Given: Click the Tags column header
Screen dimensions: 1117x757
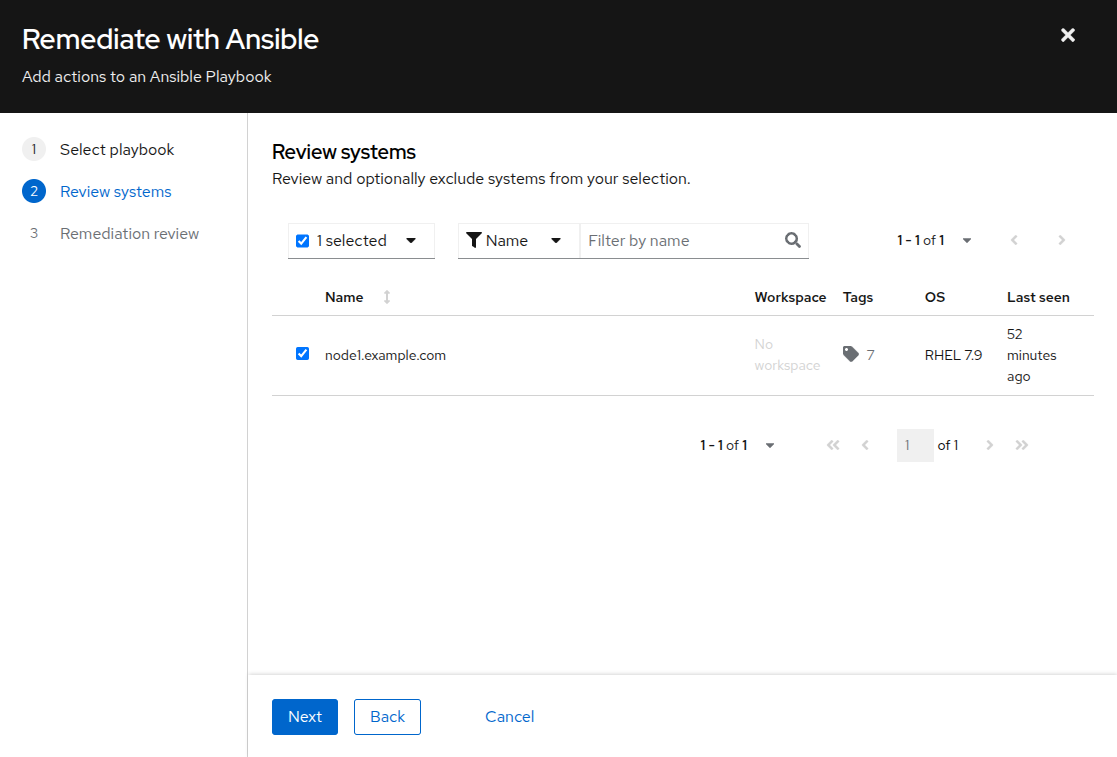Looking at the screenshot, I should pos(858,297).
